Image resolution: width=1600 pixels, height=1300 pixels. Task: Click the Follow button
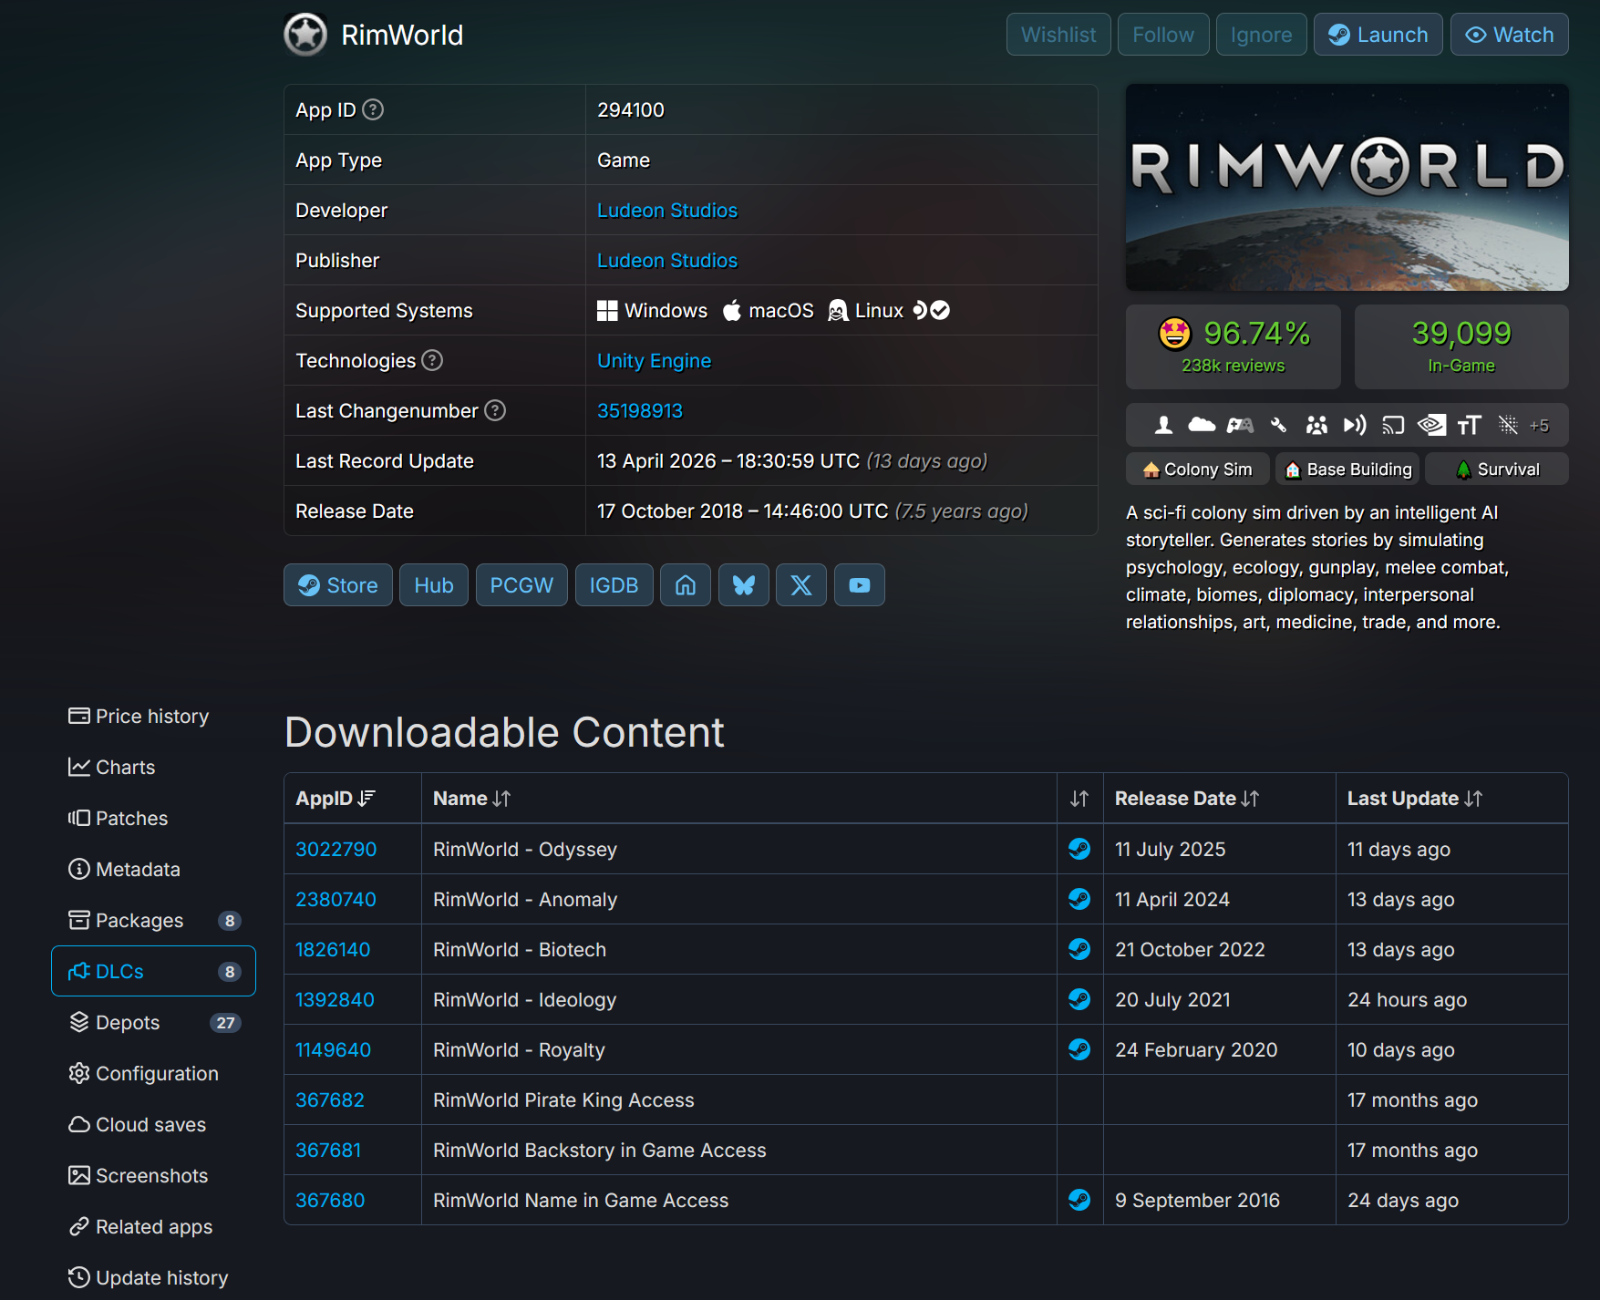click(1163, 35)
